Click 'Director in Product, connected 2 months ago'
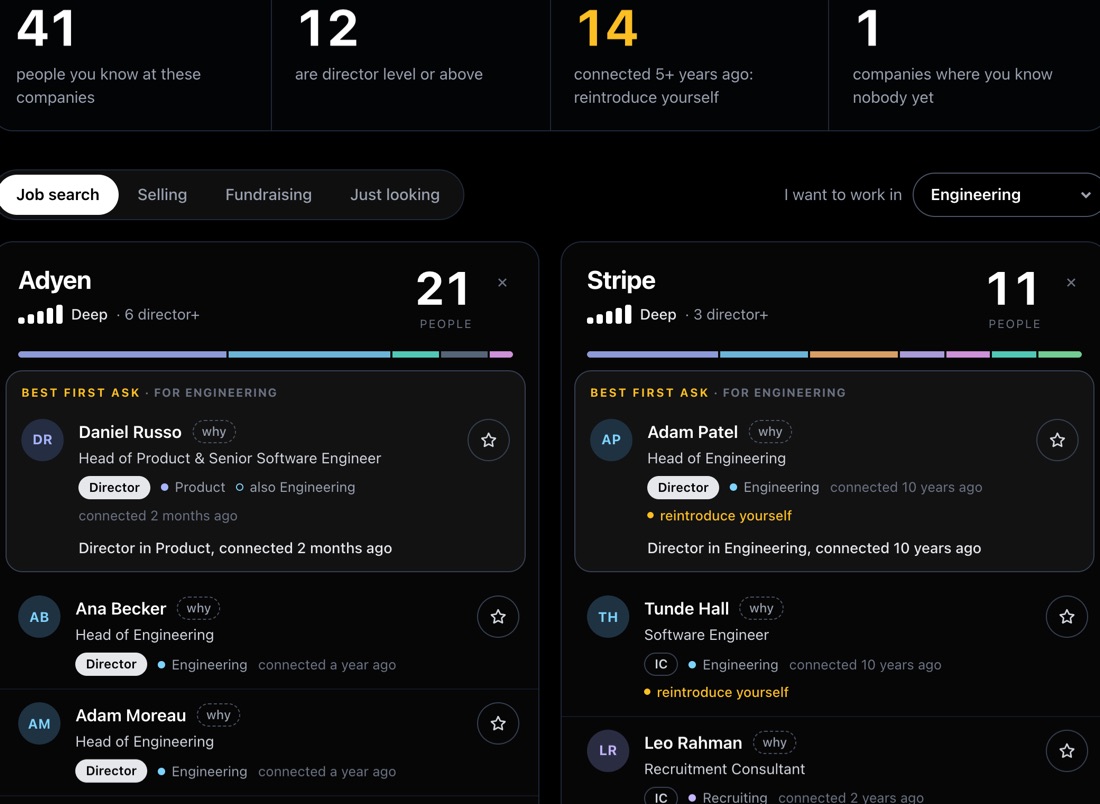 235,549
